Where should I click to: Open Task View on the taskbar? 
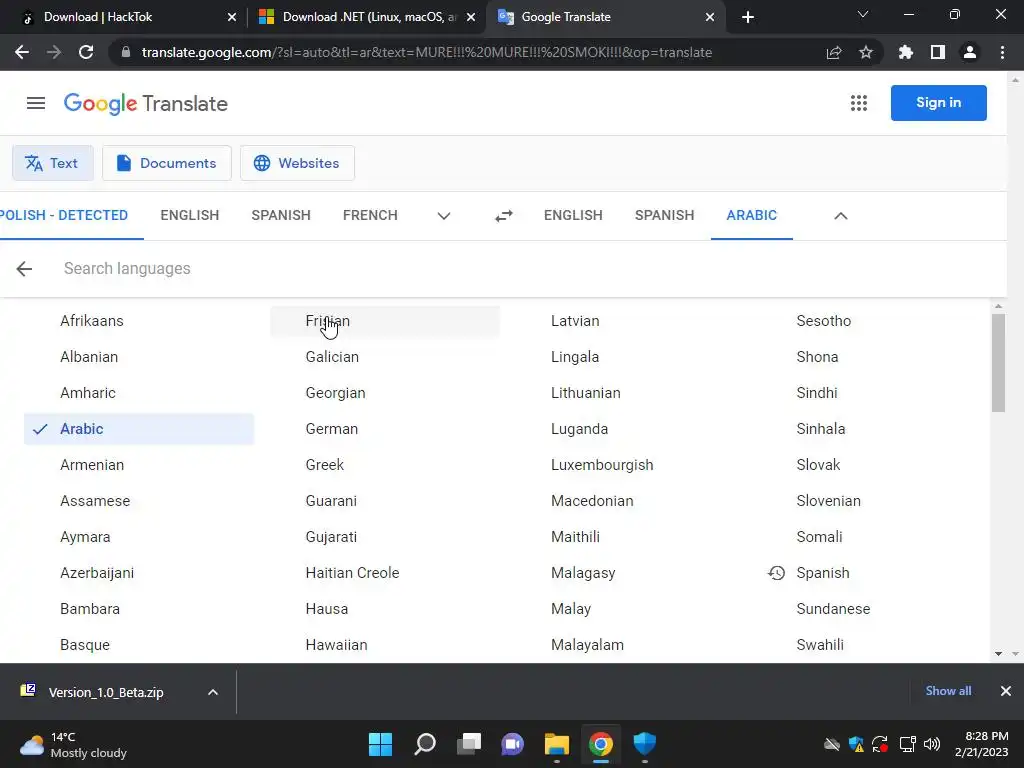[469, 744]
